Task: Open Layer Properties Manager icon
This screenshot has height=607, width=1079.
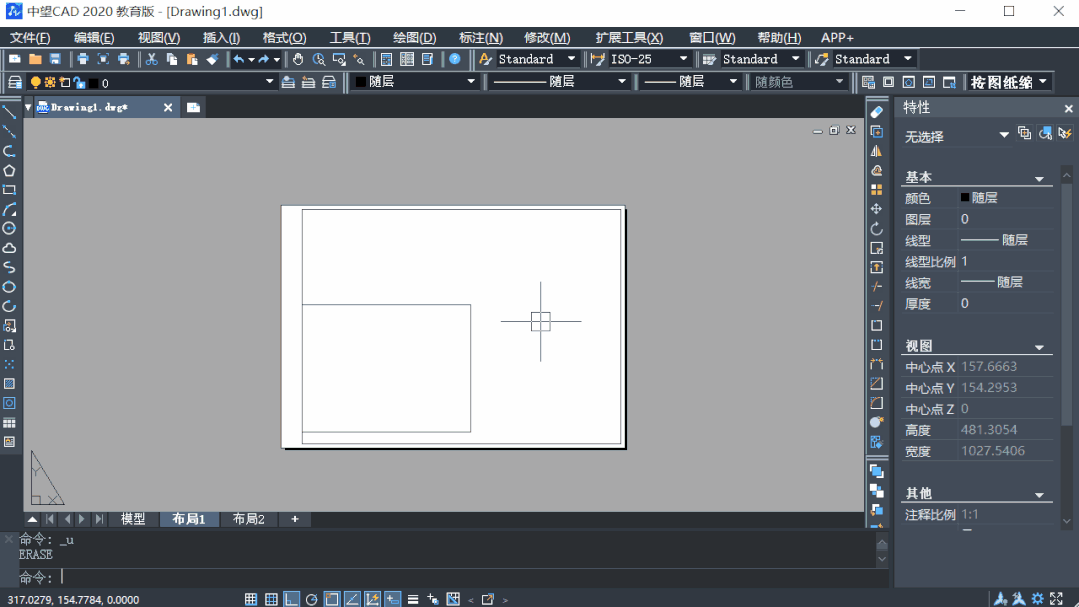Action: (14, 83)
